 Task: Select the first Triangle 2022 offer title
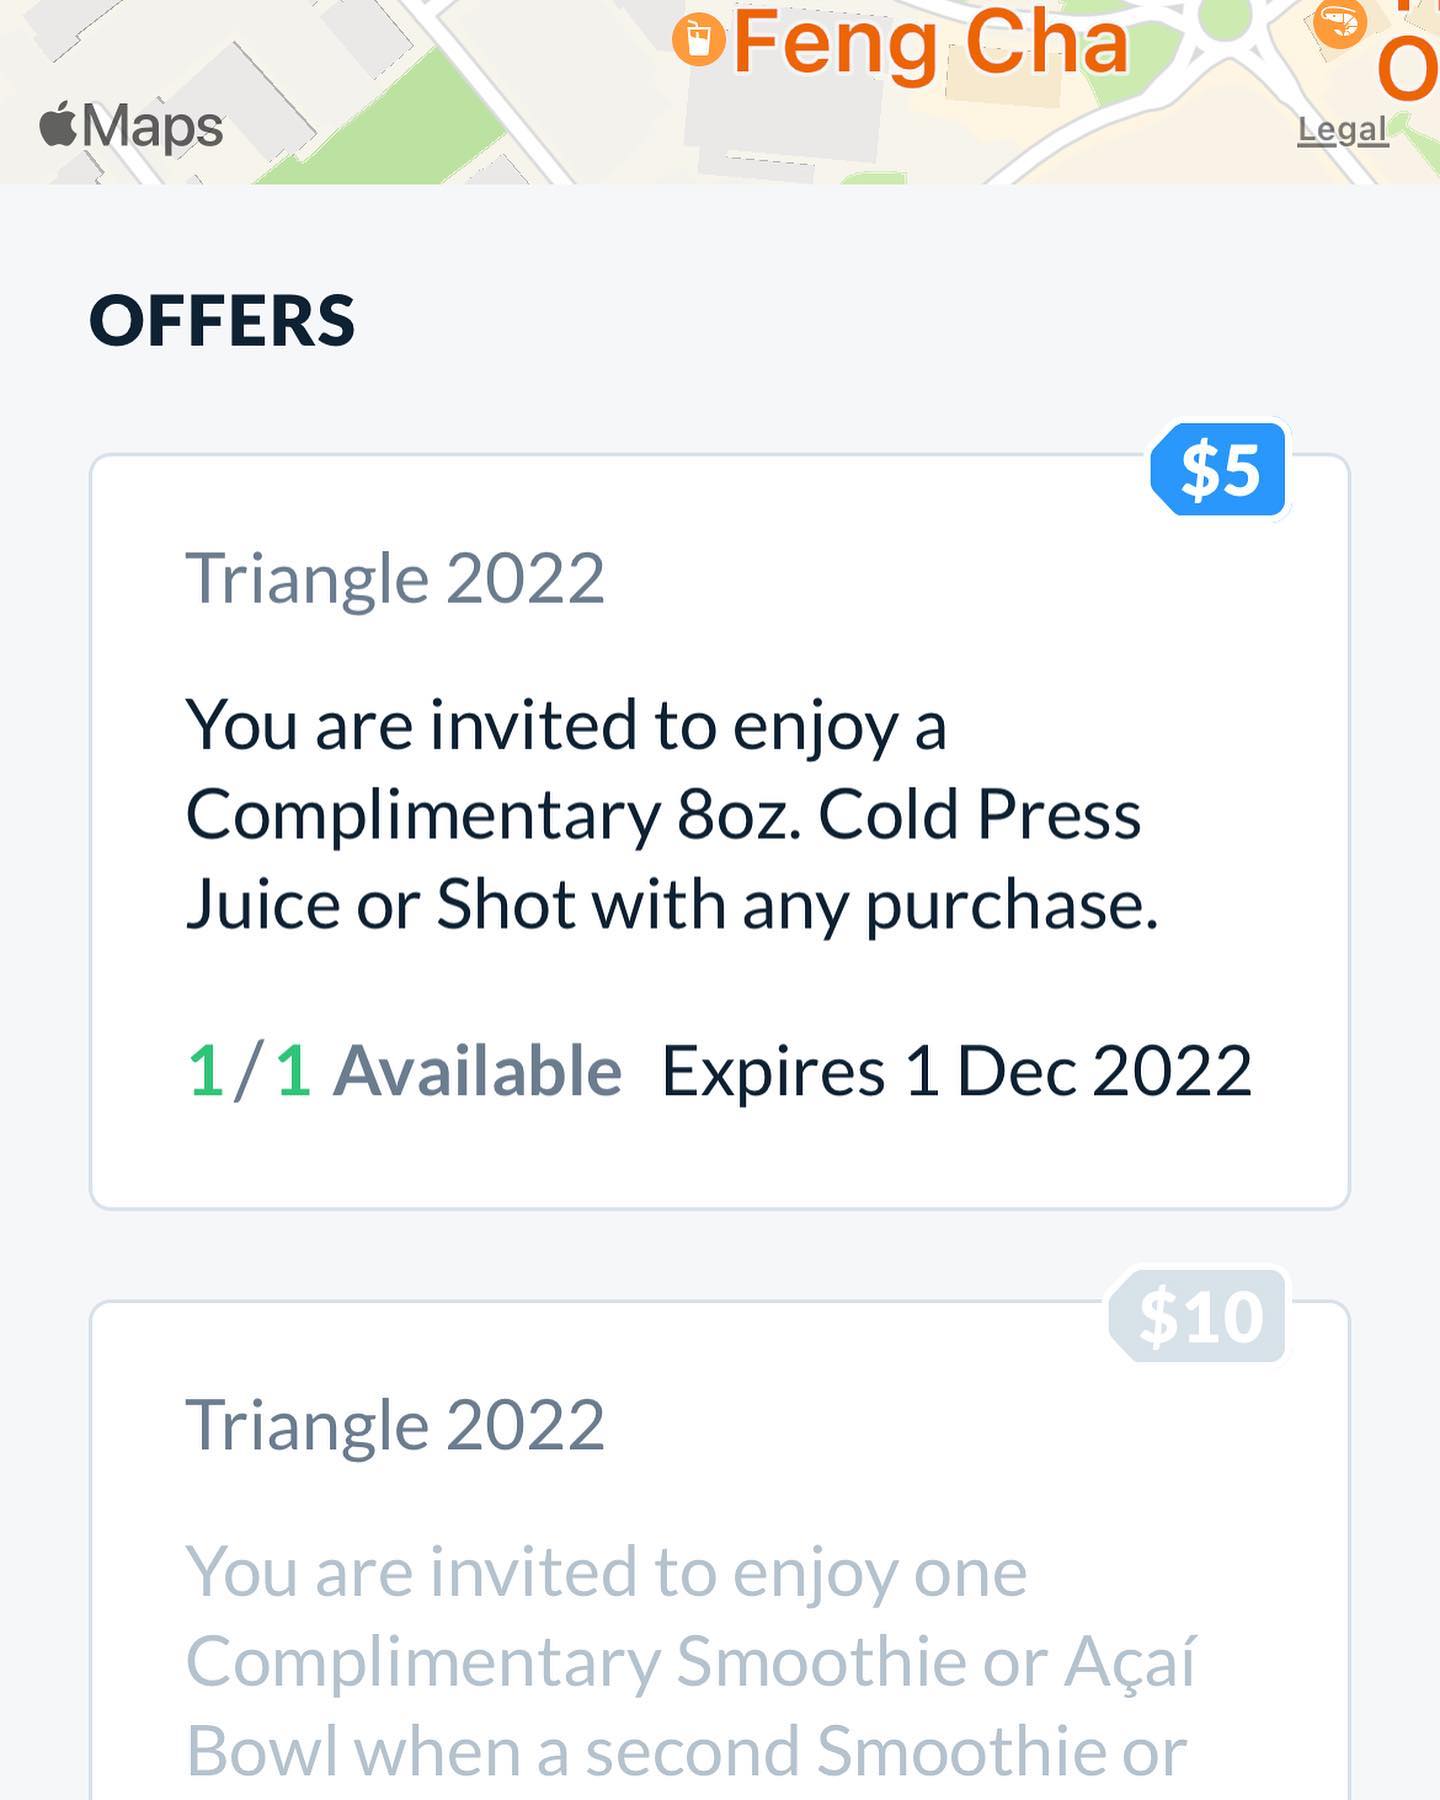coord(396,578)
